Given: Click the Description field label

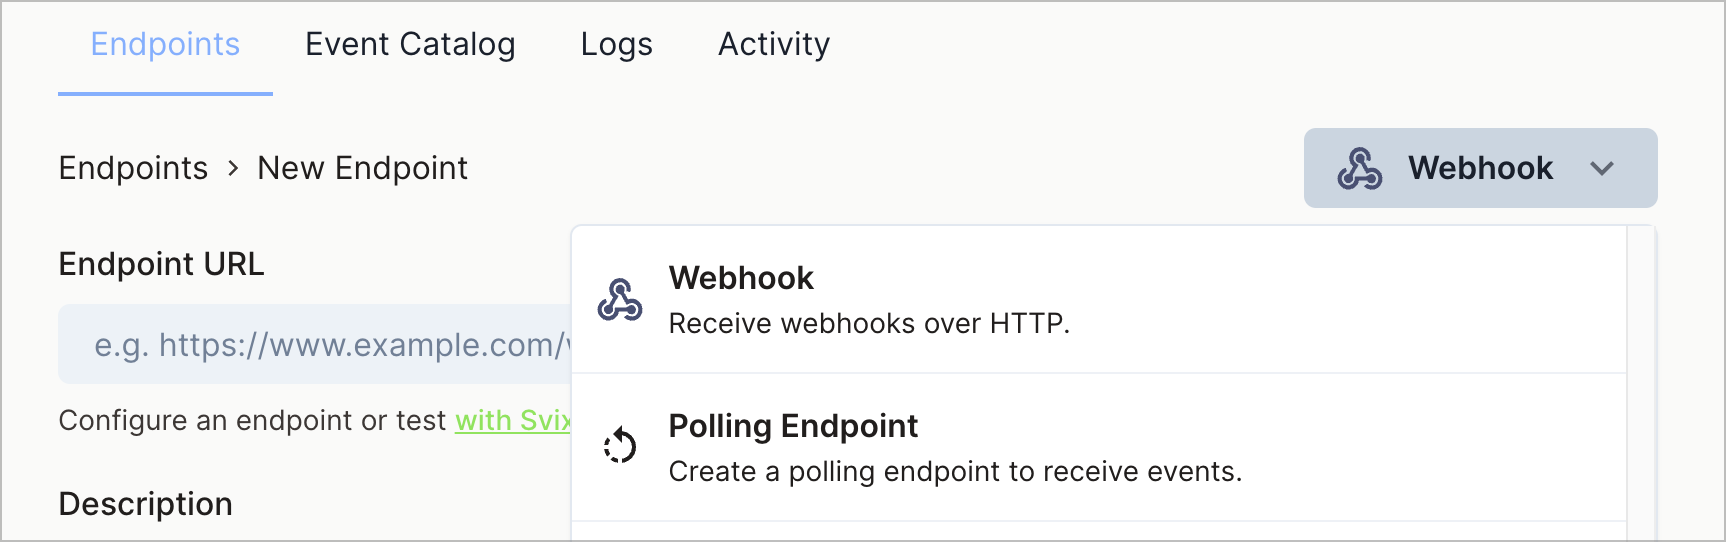Looking at the screenshot, I should 145,504.
